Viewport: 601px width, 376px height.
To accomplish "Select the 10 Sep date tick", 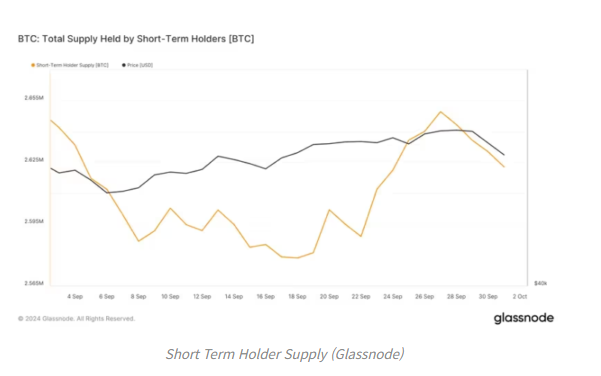I will 170,296.
